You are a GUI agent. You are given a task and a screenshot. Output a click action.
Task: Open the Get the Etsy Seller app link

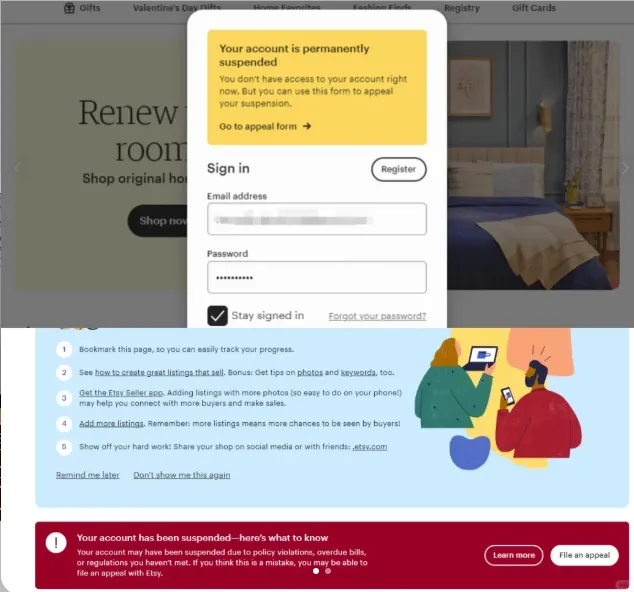121,393
